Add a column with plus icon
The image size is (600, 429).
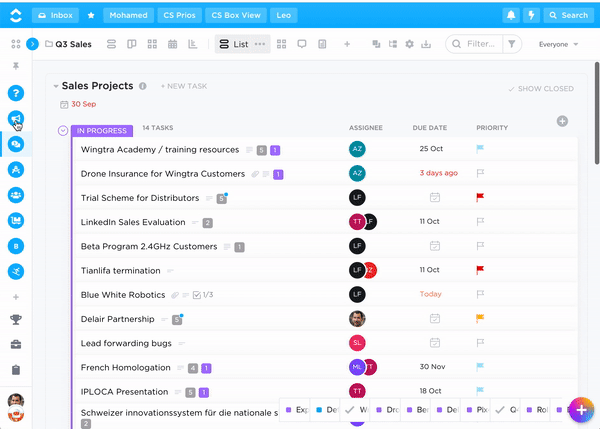pos(562,121)
